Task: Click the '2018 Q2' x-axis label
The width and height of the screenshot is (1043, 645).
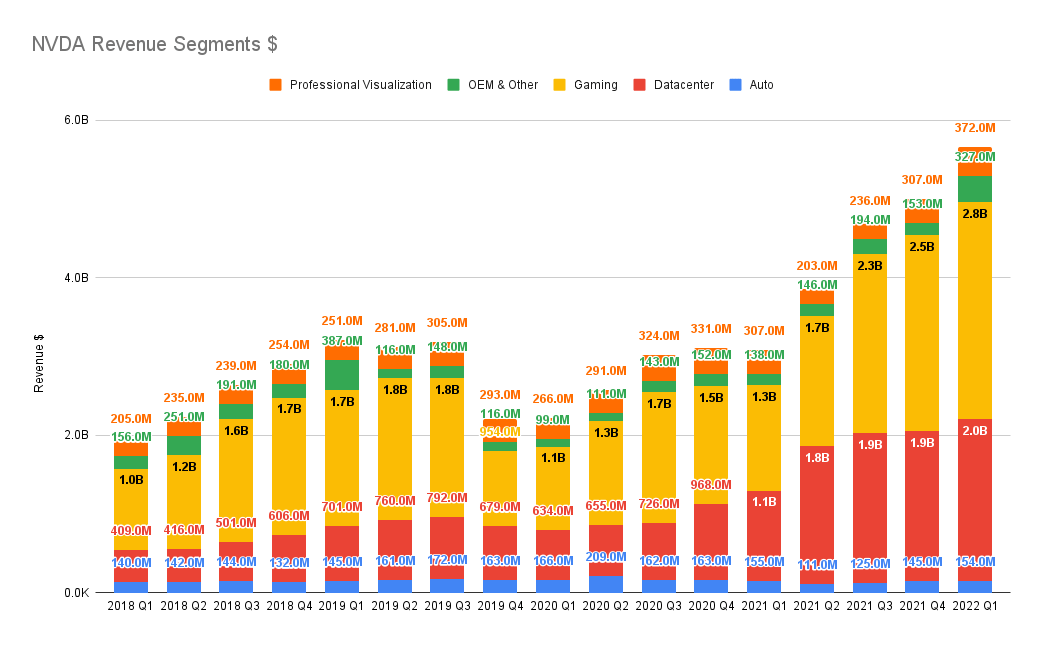Action: coord(184,606)
